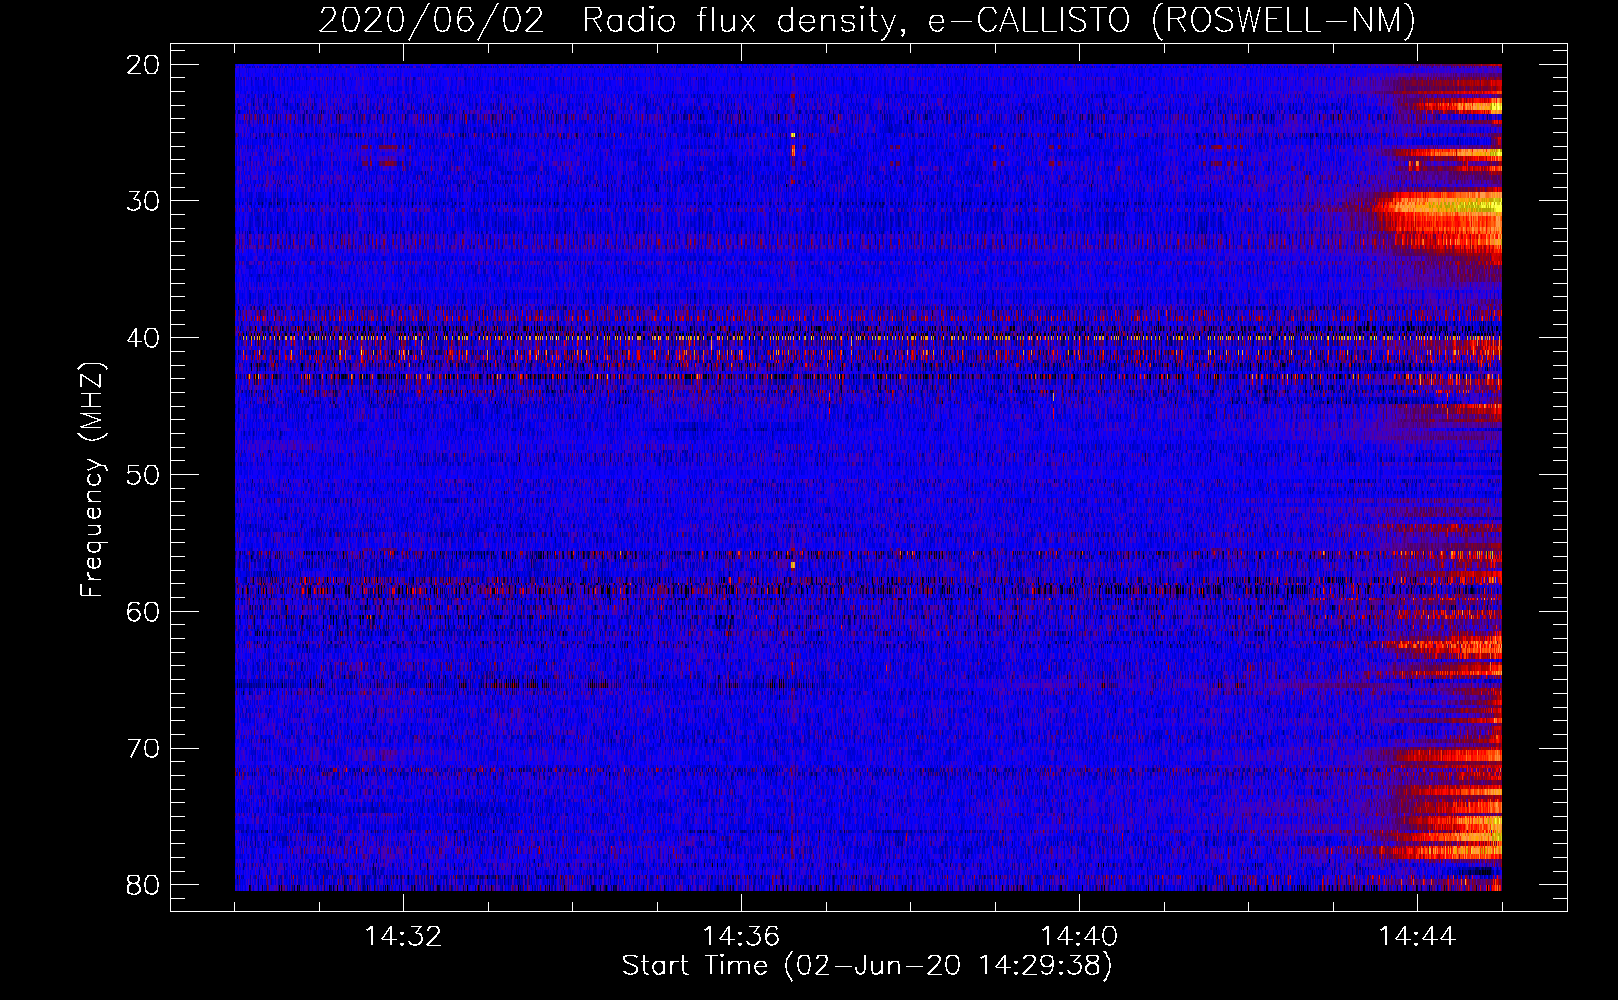1618x1000 pixels.
Task: Click the 60 frequency tick label
Action: click(x=144, y=612)
